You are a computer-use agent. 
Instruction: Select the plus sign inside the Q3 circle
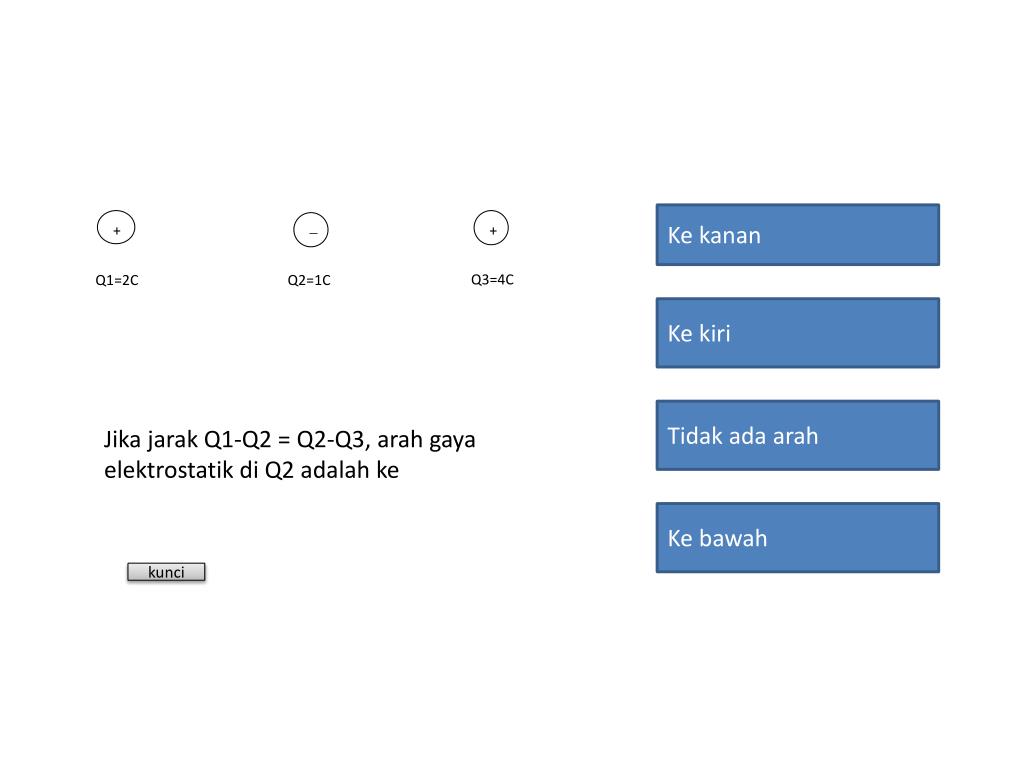[x=493, y=231]
